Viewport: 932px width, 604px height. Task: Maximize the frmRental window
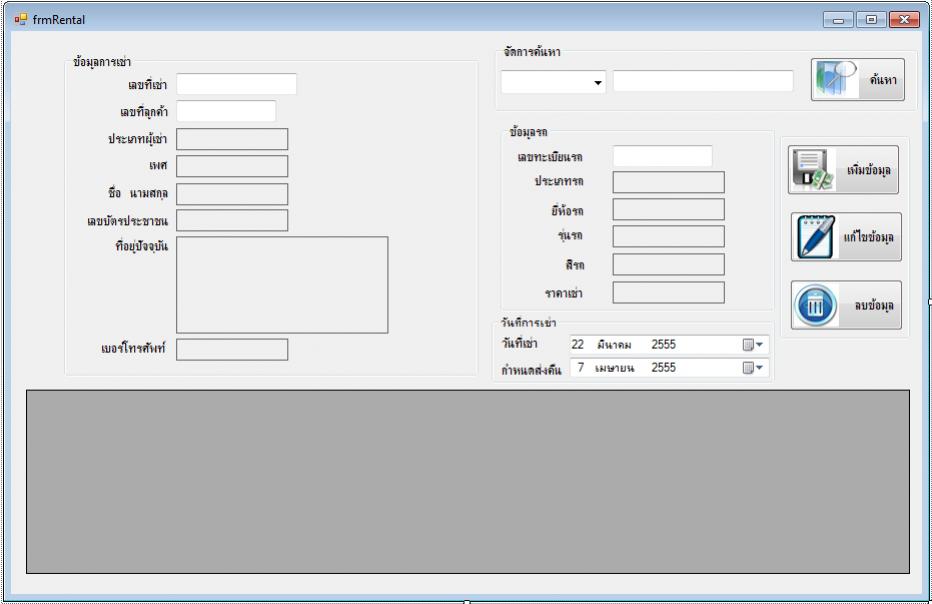(871, 20)
